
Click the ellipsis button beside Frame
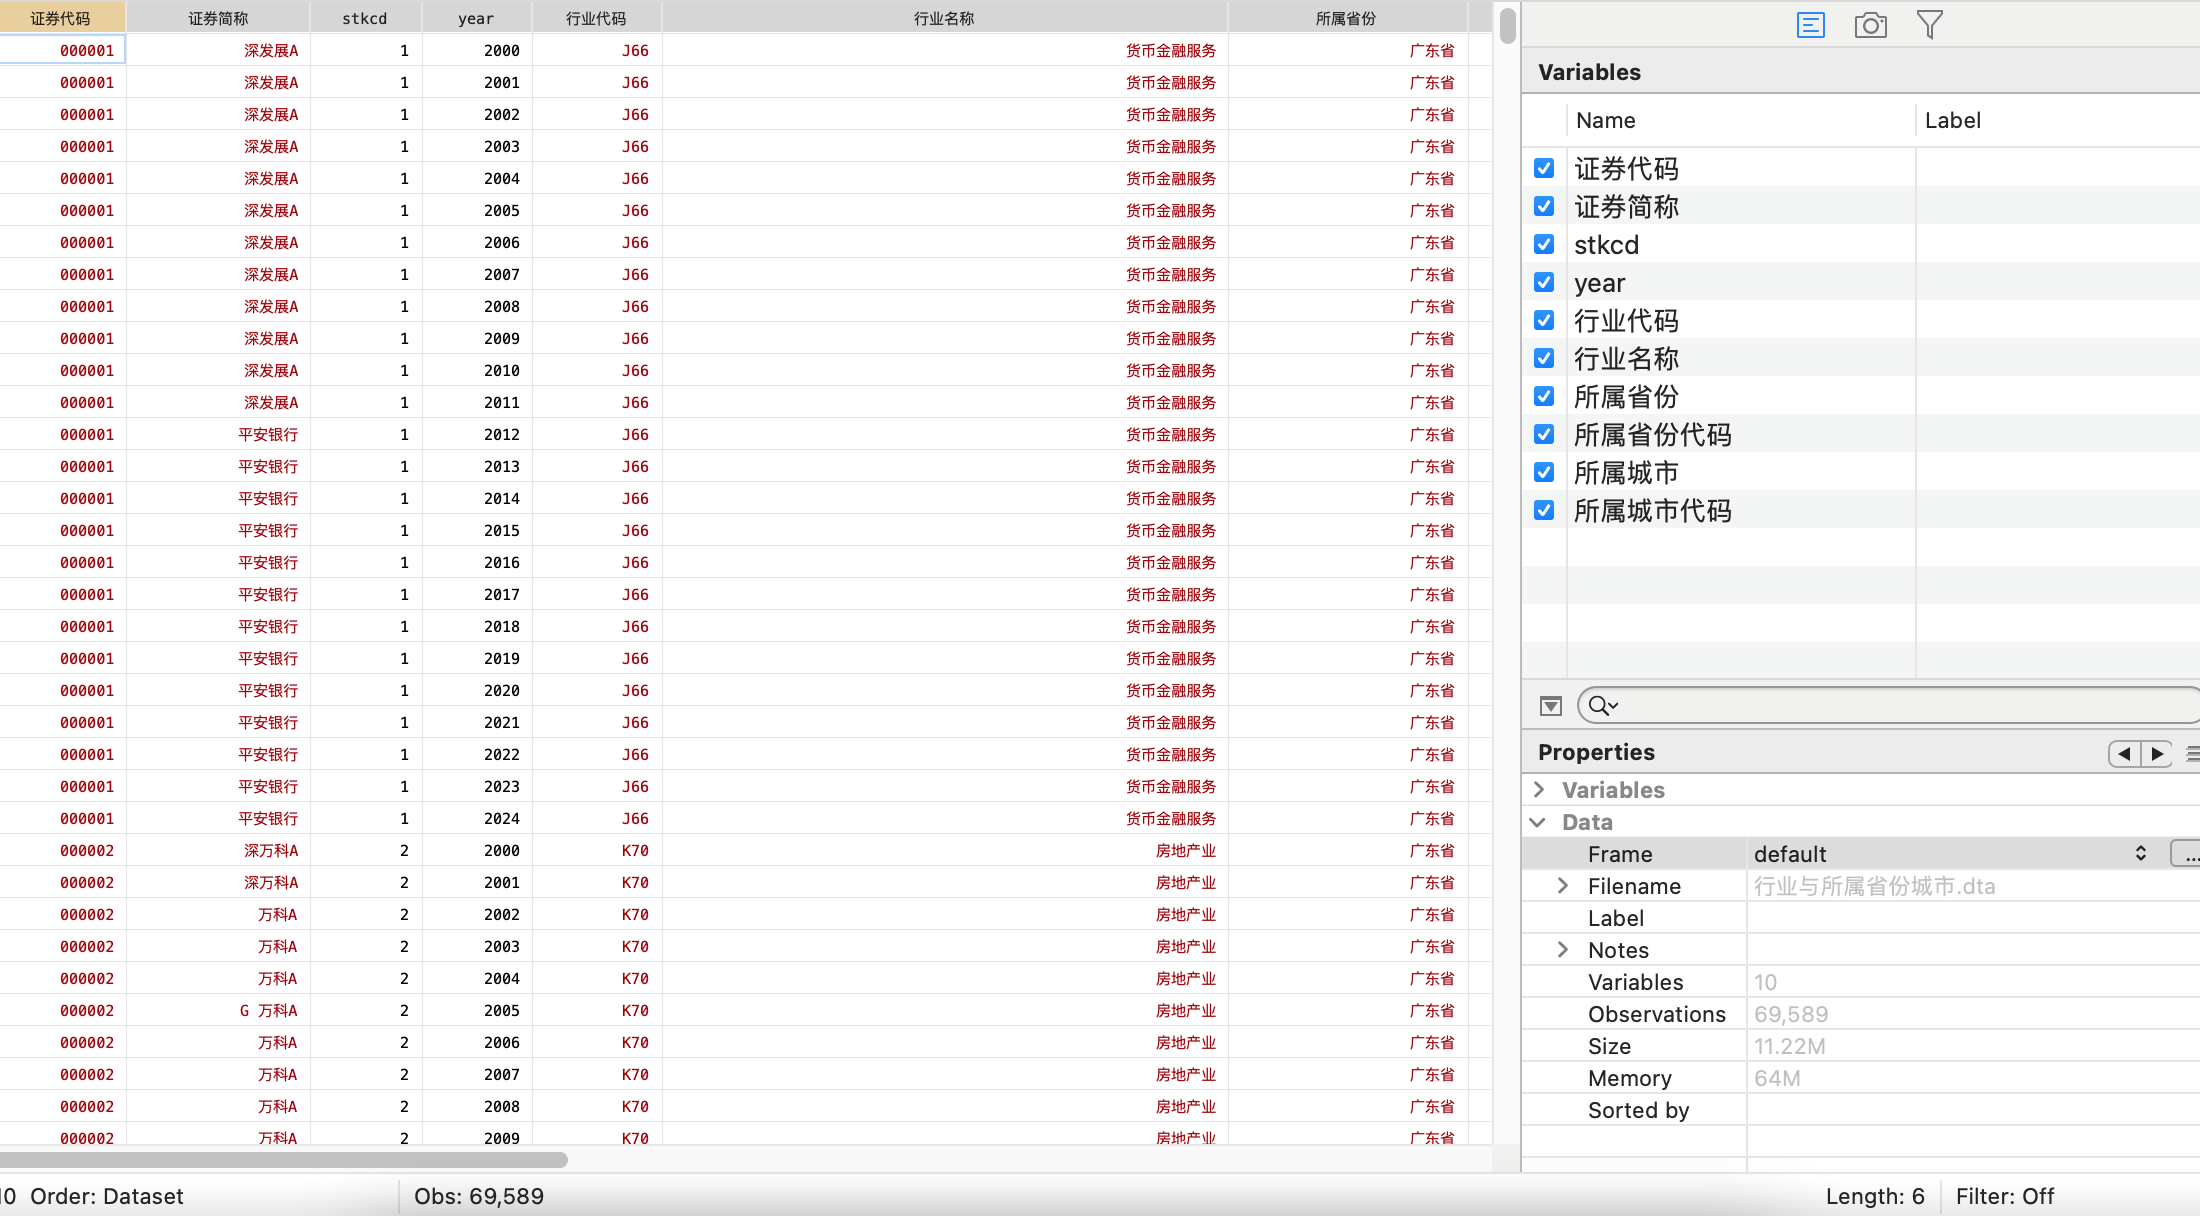(x=2187, y=854)
